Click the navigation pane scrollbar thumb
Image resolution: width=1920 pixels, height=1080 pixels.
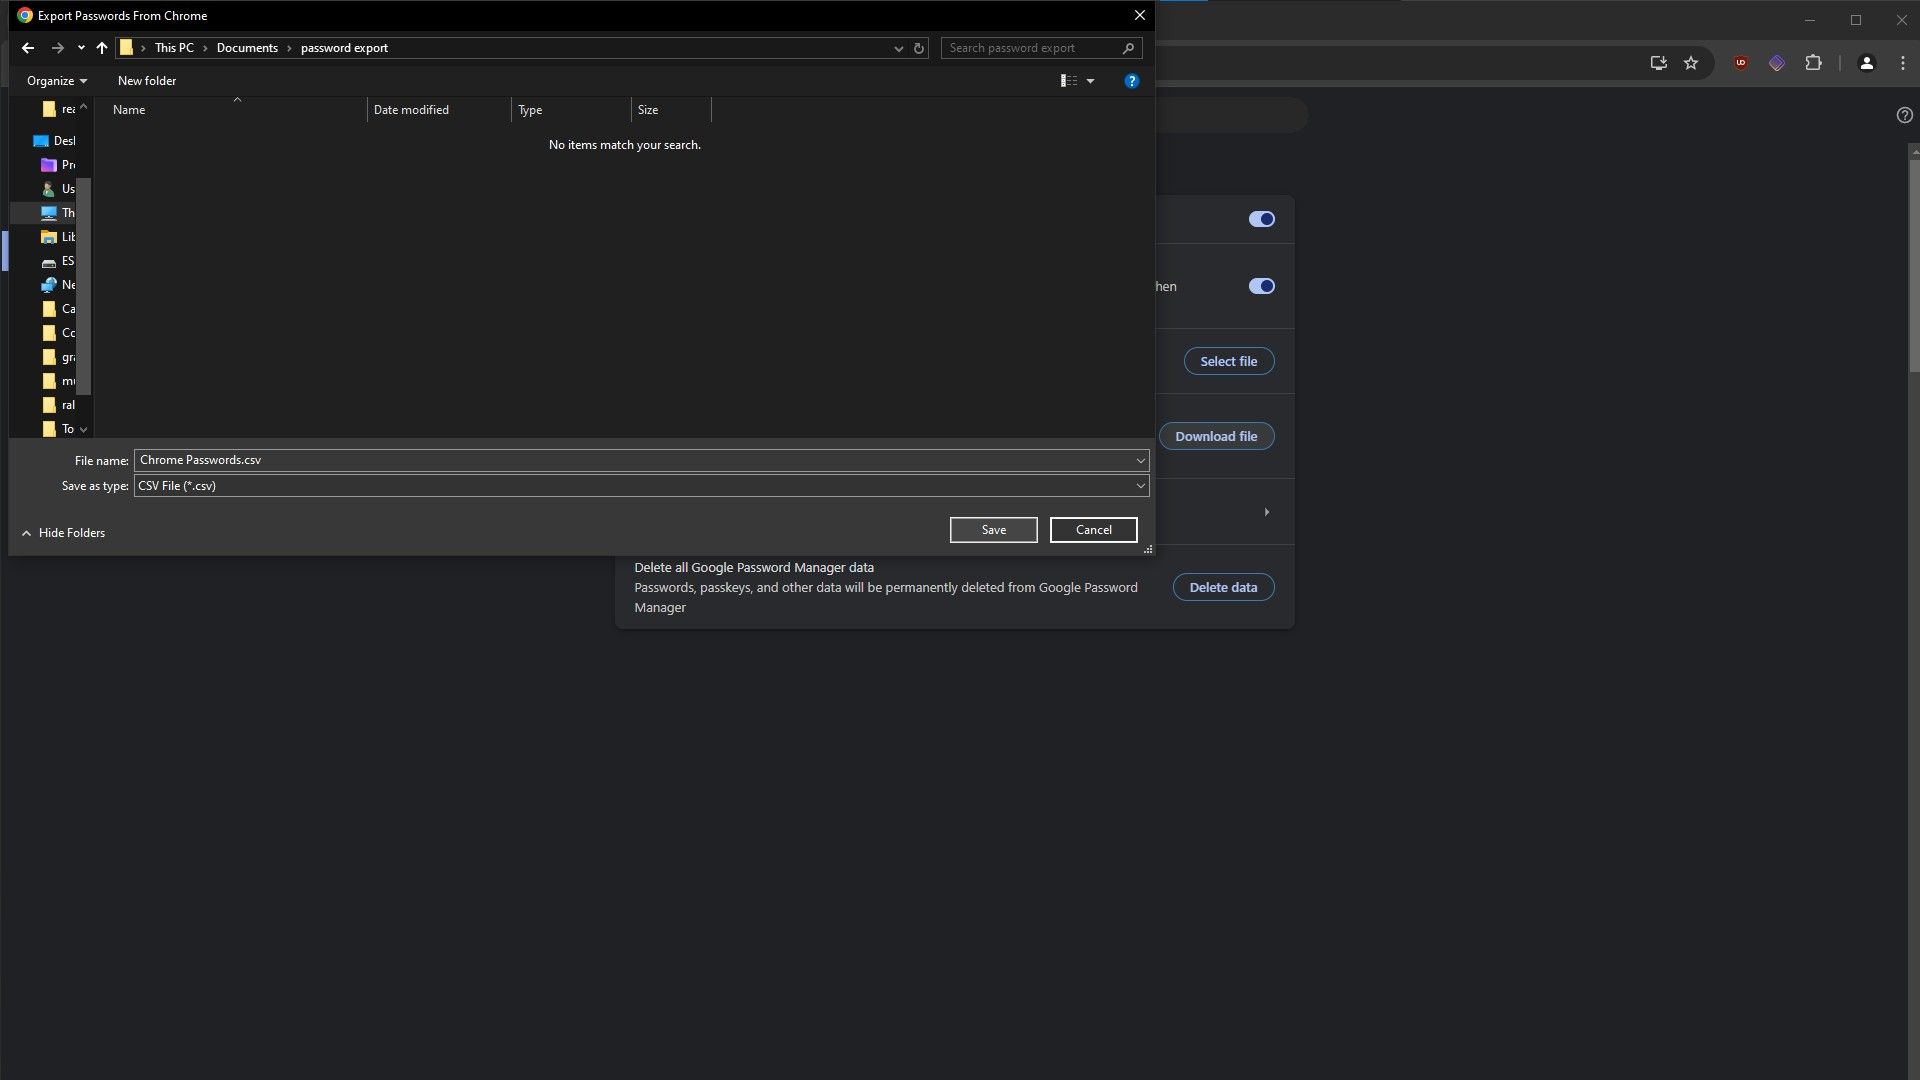(x=84, y=286)
